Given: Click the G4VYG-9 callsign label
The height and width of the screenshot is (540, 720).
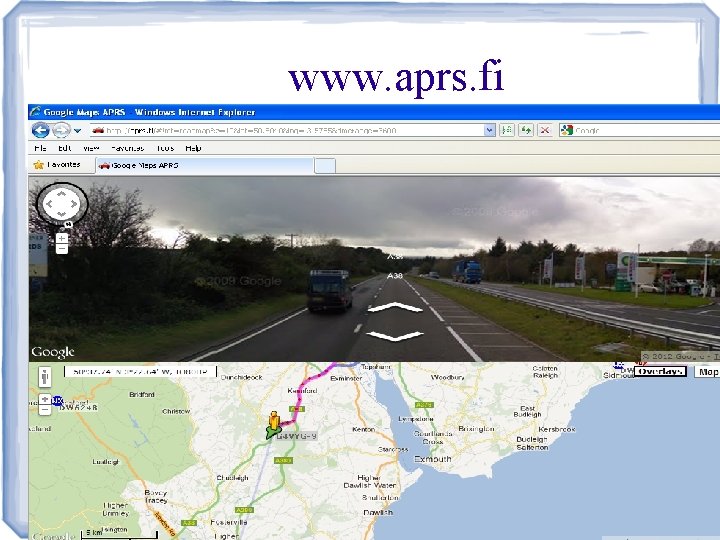Looking at the screenshot, I should coord(297,436).
